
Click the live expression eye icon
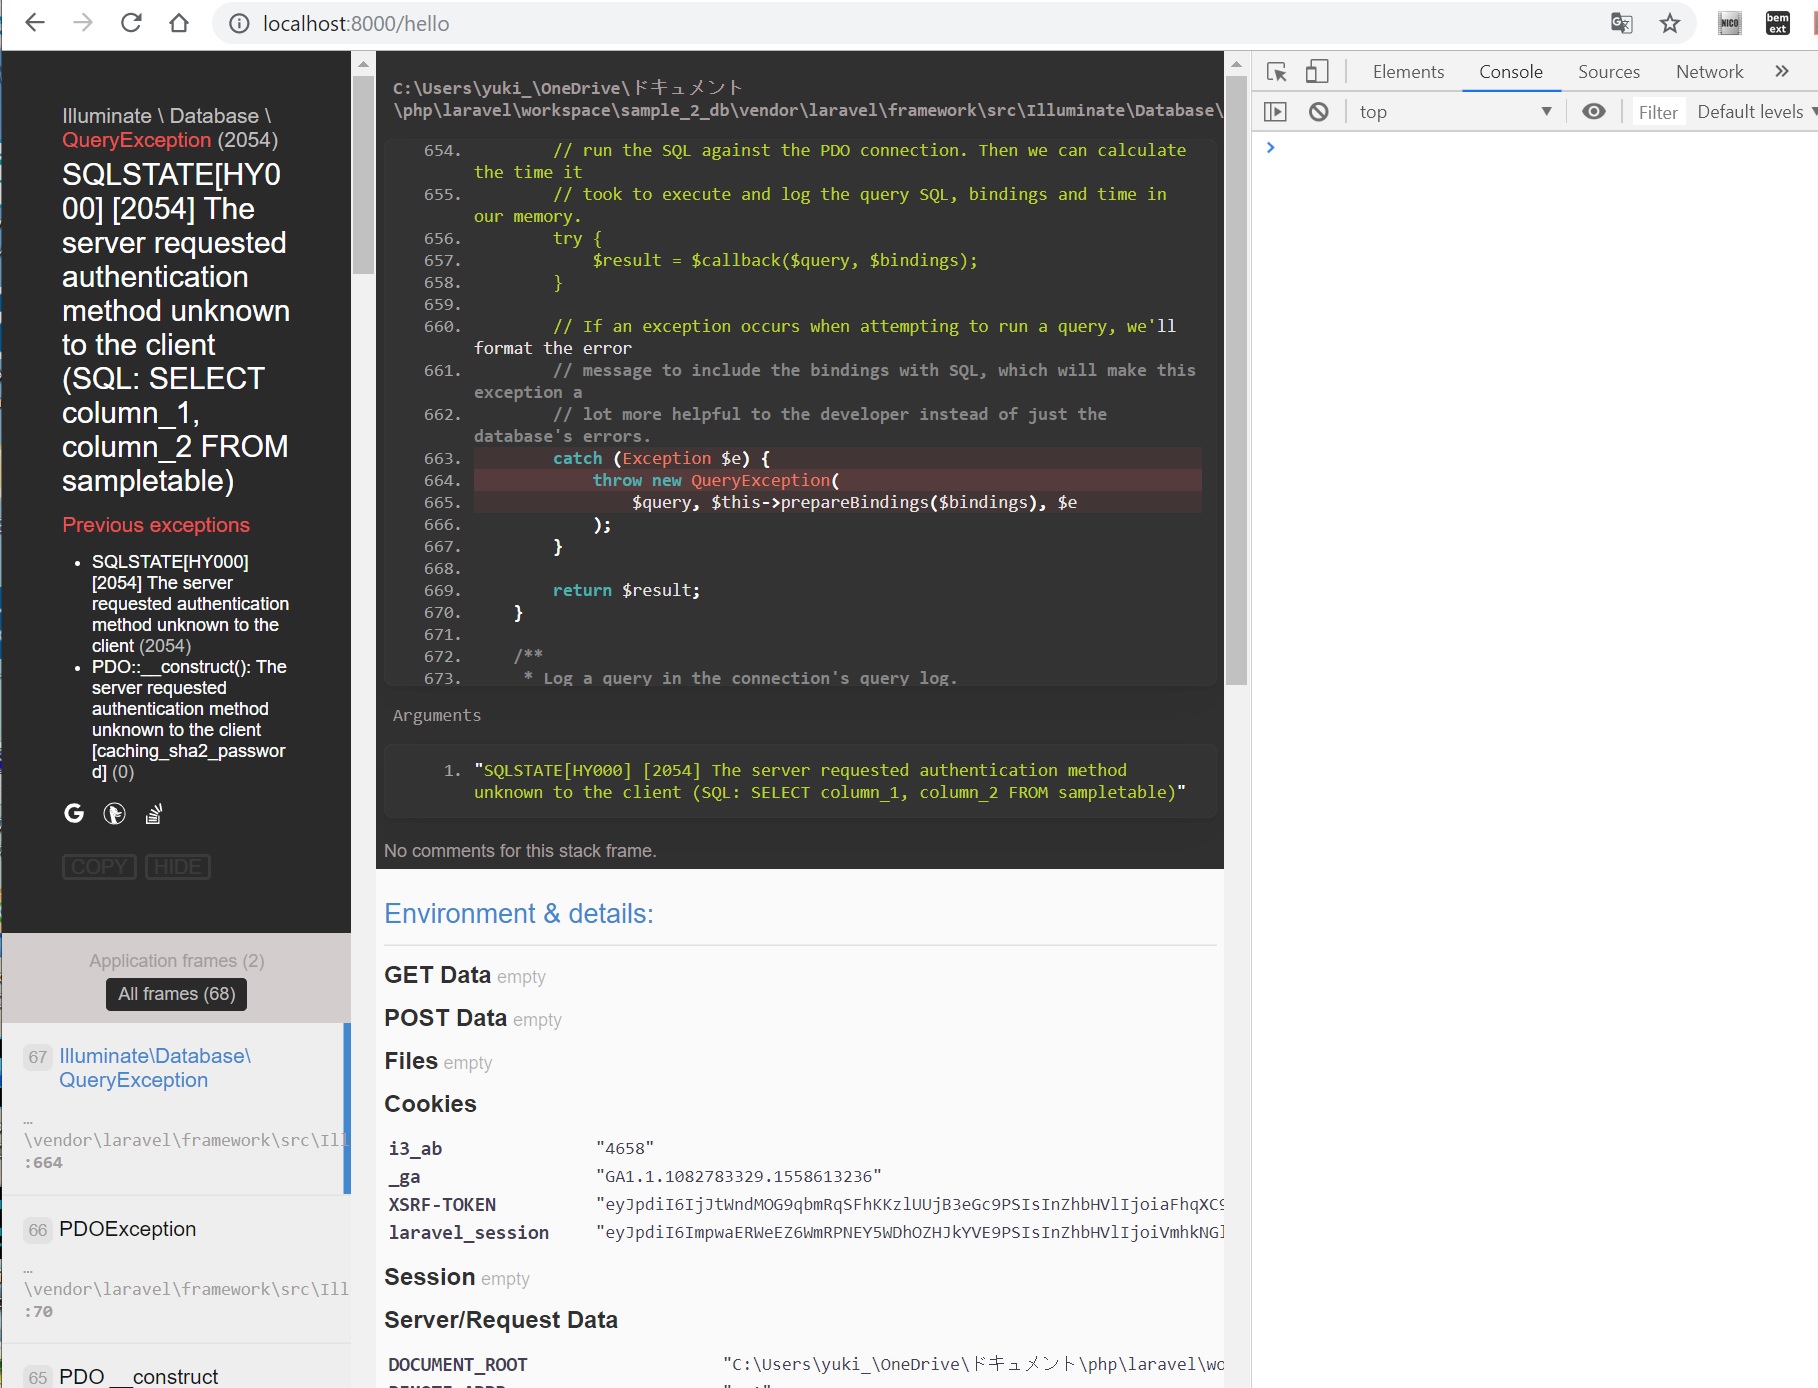1594,112
